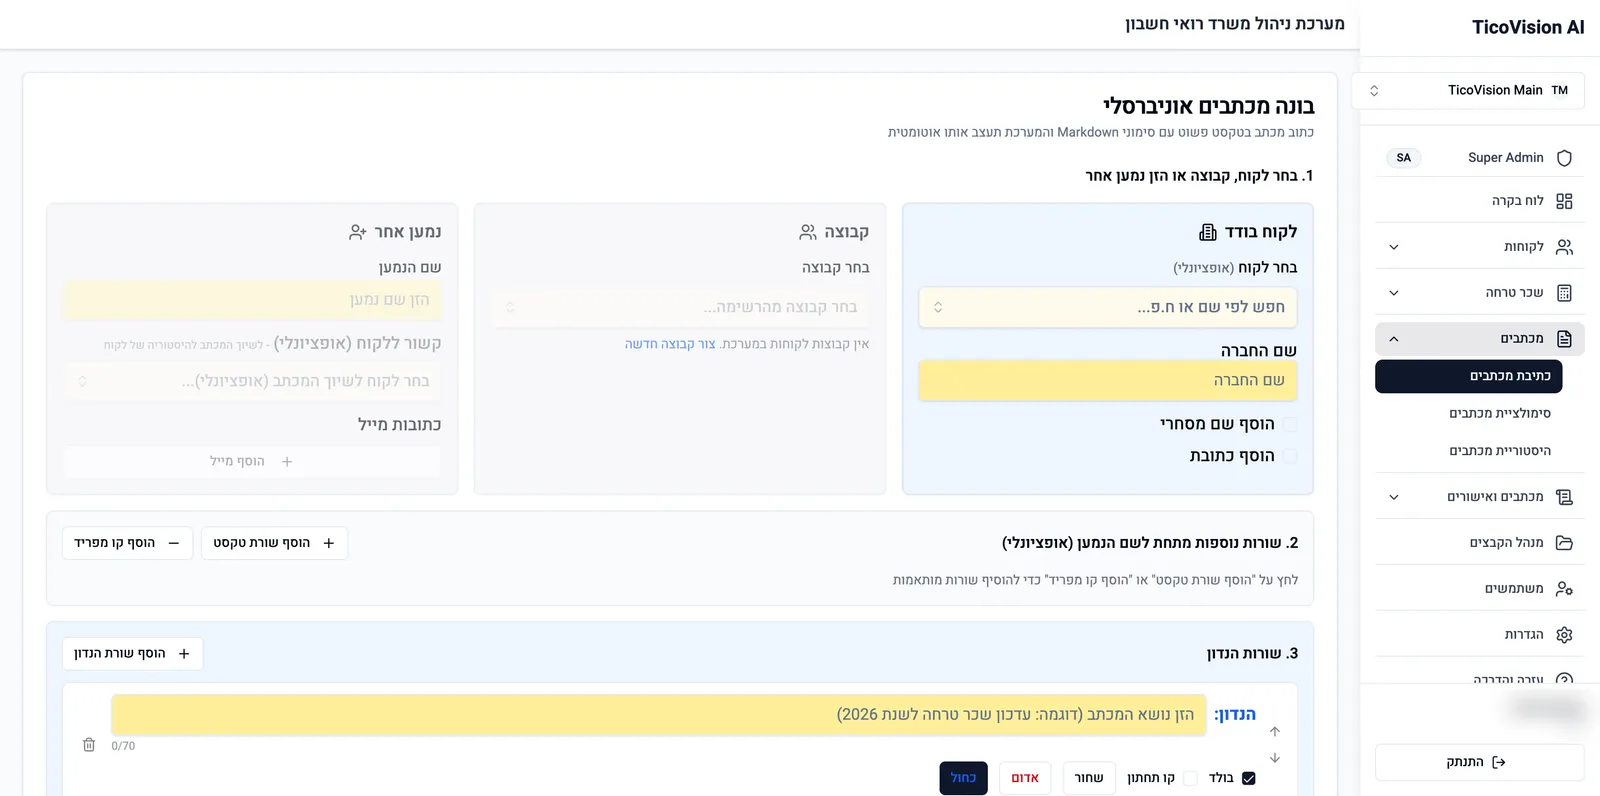
Task: Go to מנהל קבצים page
Action: (x=1480, y=543)
